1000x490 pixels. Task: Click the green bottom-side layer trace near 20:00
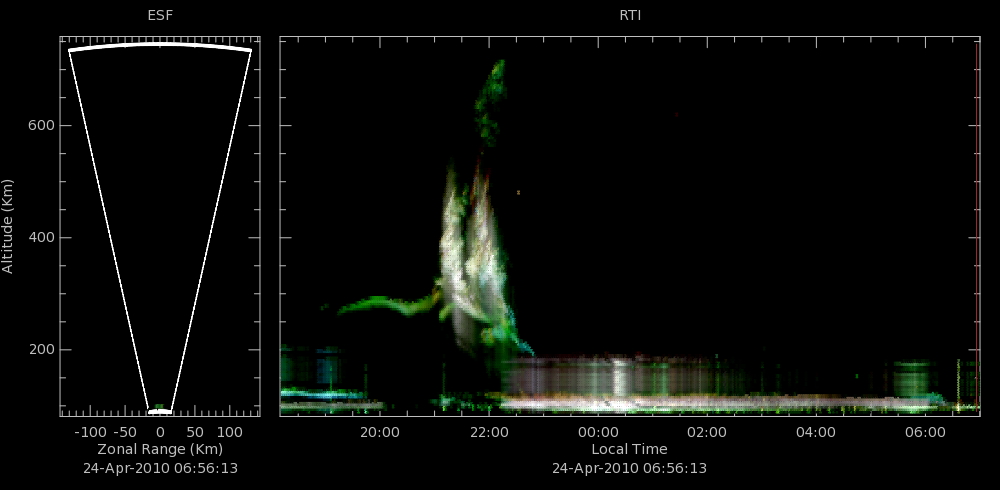point(386,304)
